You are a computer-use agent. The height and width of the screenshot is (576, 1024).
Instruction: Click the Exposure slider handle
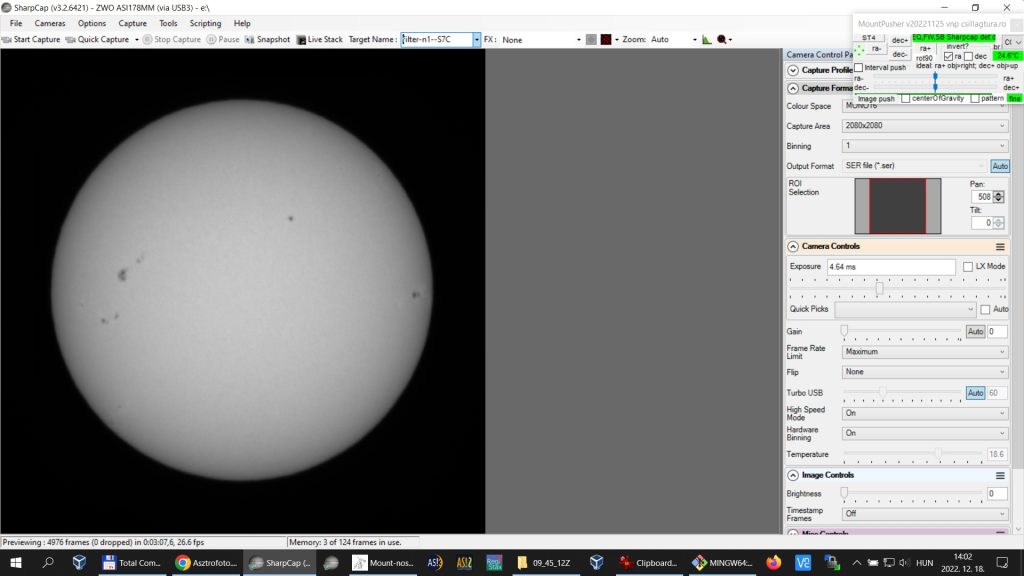tap(880, 288)
